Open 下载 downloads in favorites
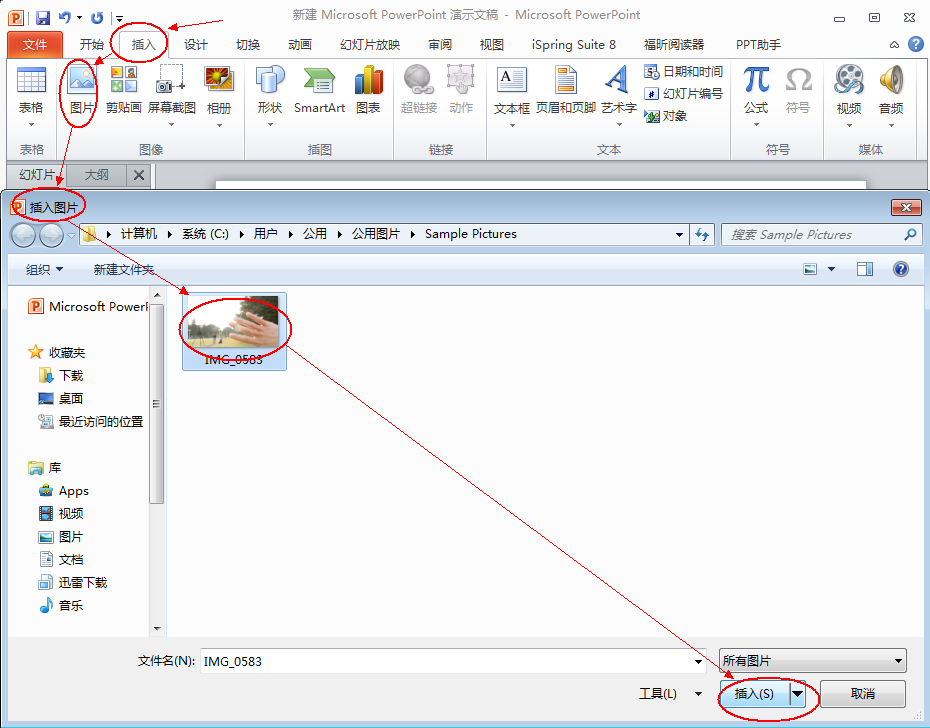930x728 pixels. click(62, 376)
